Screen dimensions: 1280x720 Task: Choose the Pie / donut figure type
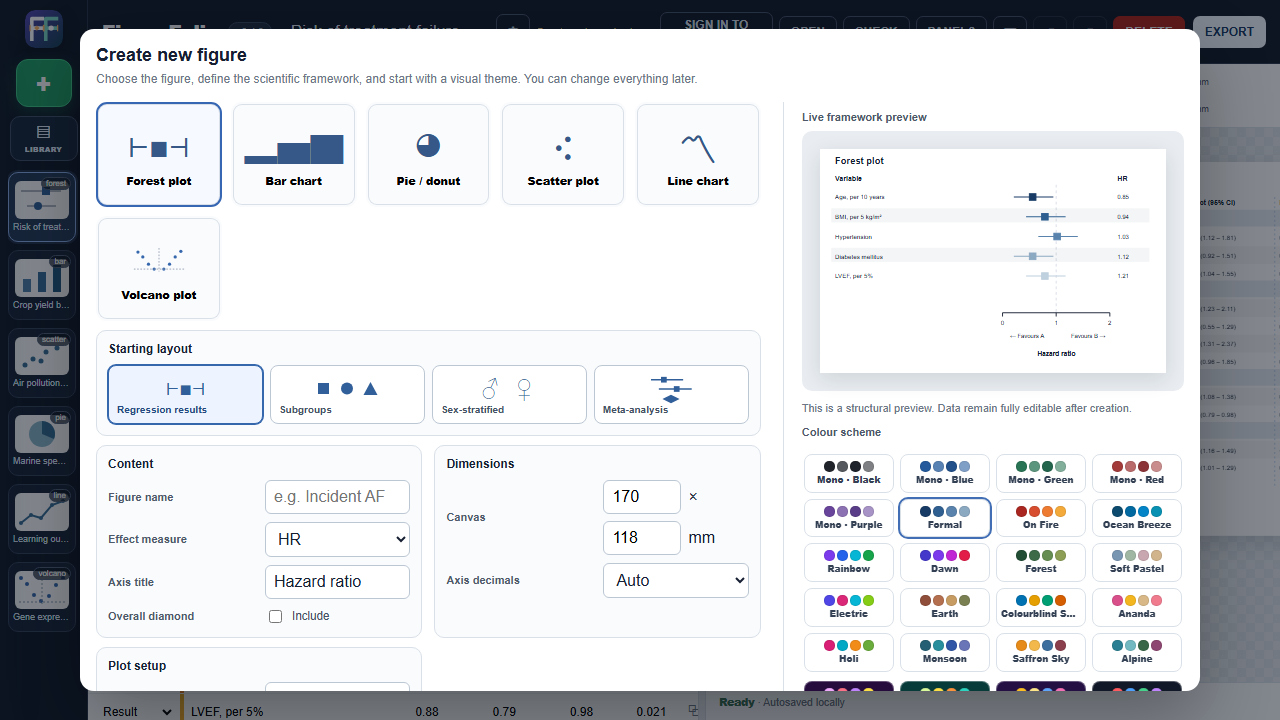(x=428, y=154)
